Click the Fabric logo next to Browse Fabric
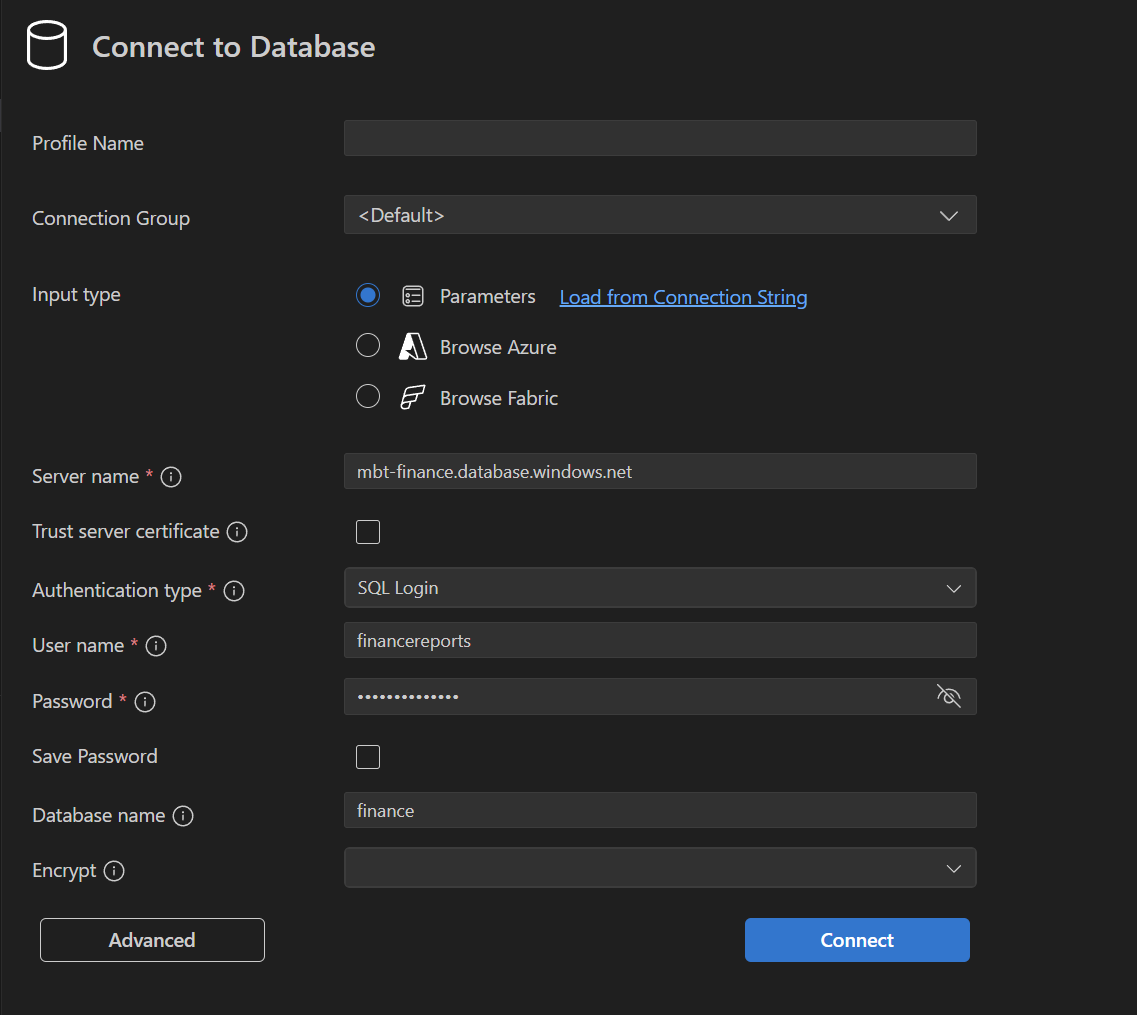The height and width of the screenshot is (1015, 1137). click(x=413, y=397)
